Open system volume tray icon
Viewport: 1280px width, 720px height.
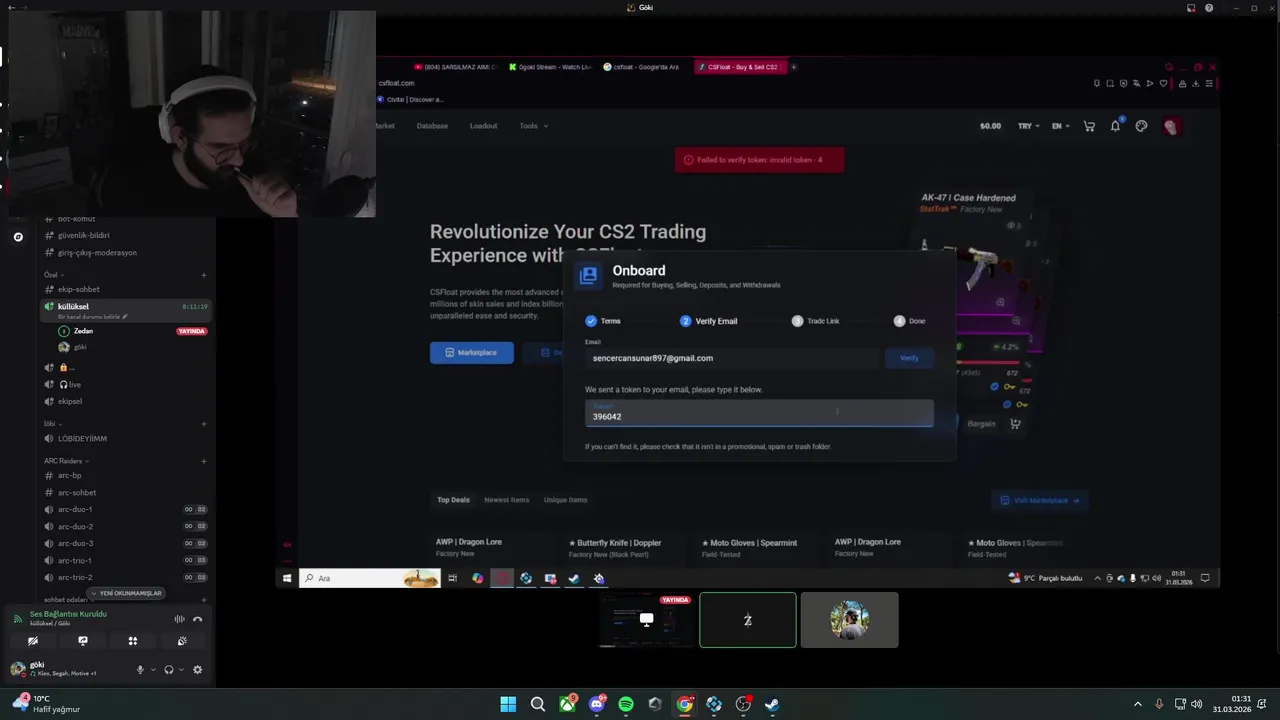point(1197,704)
